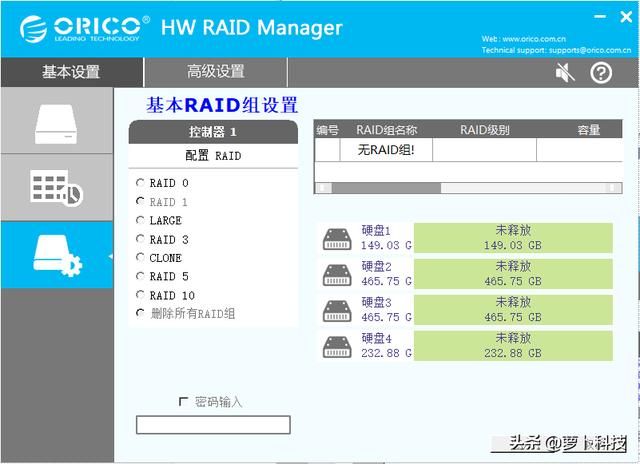The image size is (640, 464).
Task: Click the scrollbar left arrow
Action: click(x=324, y=188)
